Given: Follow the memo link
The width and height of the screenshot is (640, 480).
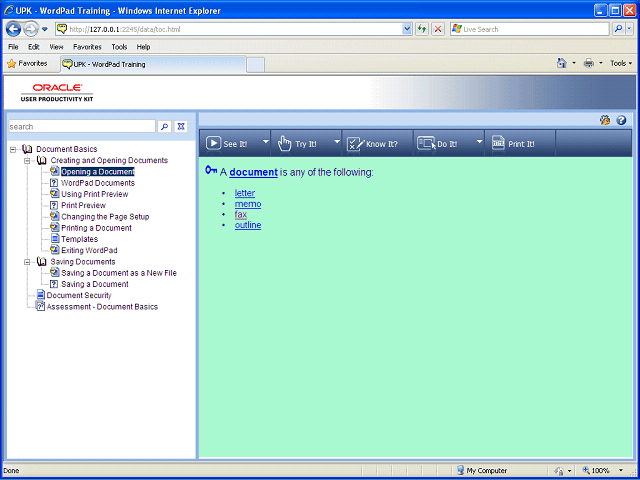Looking at the screenshot, I should pyautogui.click(x=248, y=204).
